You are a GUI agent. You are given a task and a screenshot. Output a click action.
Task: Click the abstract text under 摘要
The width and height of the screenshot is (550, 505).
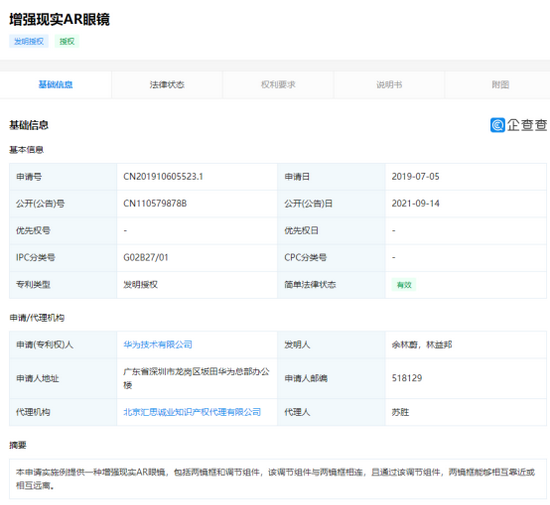coord(275,479)
